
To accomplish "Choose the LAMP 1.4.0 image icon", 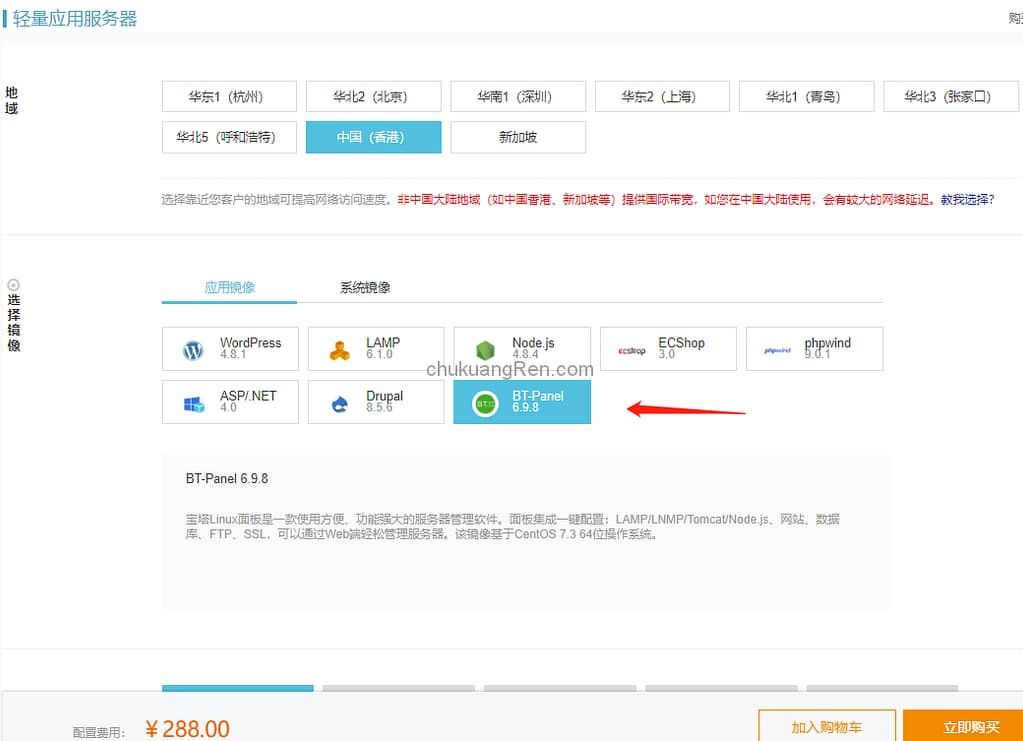I will click(x=376, y=348).
